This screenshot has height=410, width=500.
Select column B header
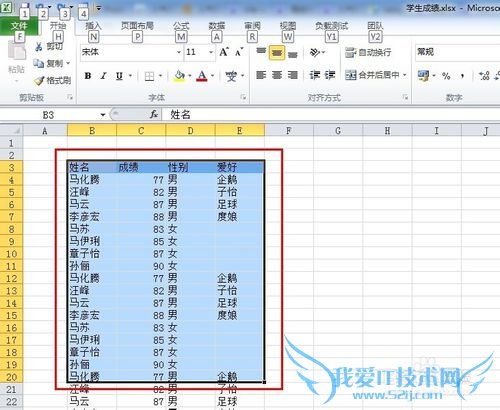pos(92,131)
